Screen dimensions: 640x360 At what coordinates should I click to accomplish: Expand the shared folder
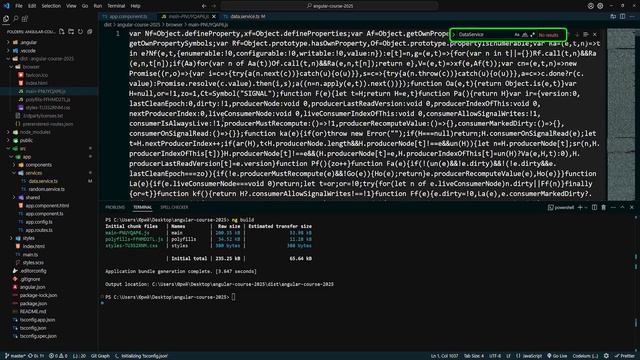click(x=33, y=198)
